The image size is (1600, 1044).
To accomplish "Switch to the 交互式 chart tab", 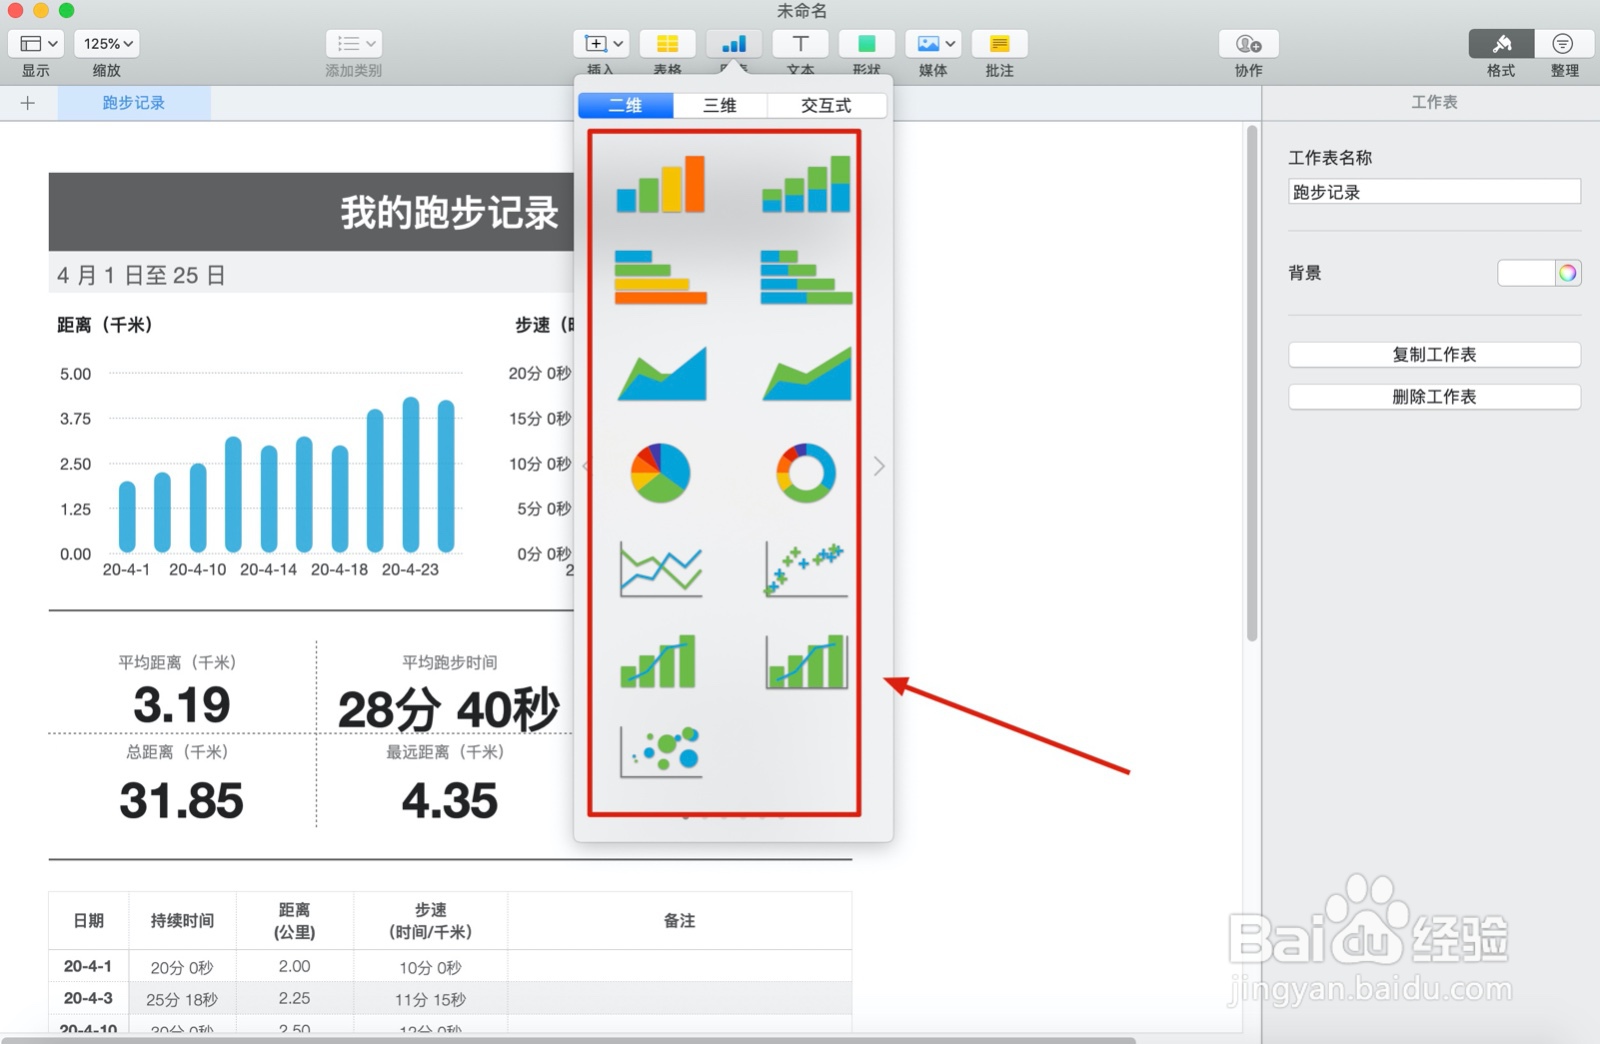I will [x=826, y=105].
